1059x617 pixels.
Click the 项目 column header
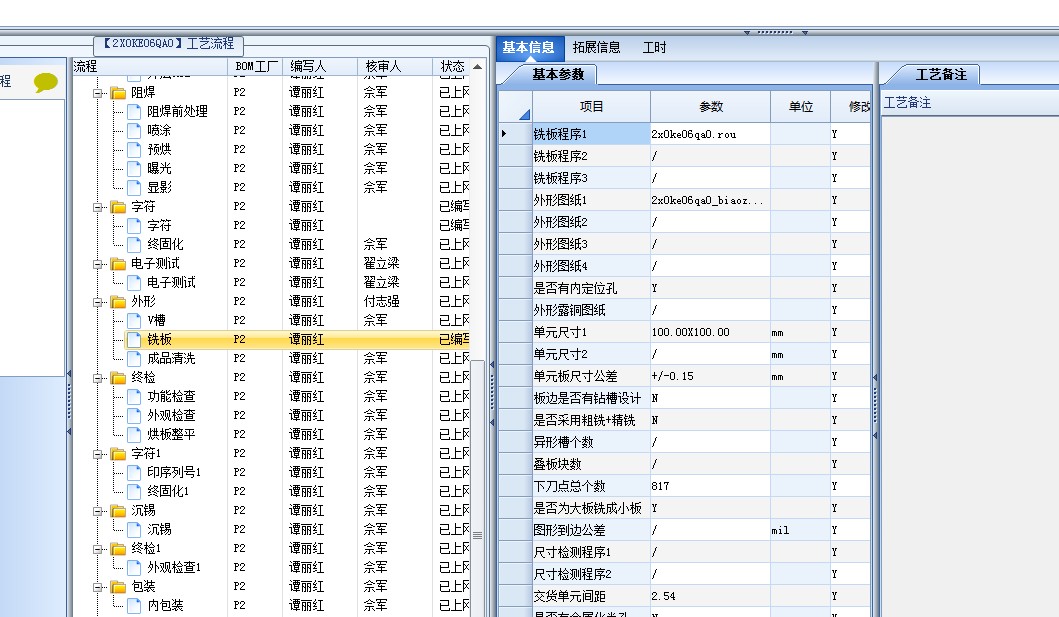pos(591,107)
